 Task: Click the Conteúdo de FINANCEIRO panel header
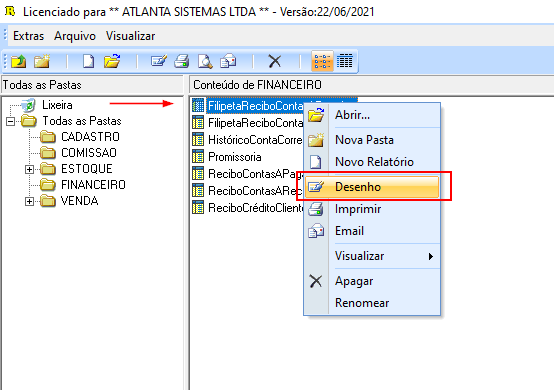[x=372, y=85]
